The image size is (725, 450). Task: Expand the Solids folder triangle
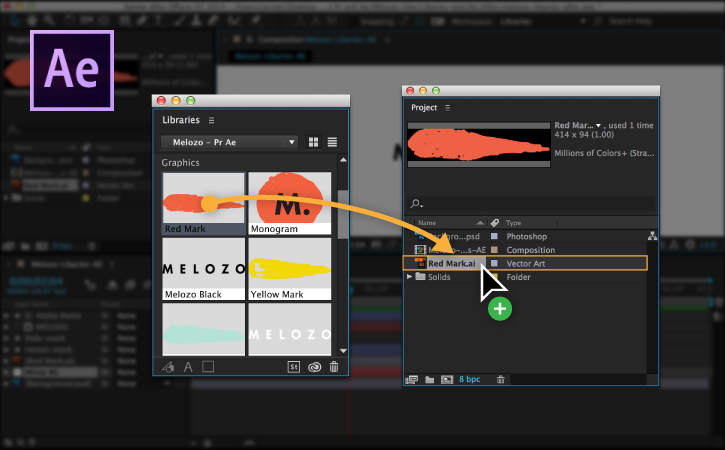[x=409, y=277]
